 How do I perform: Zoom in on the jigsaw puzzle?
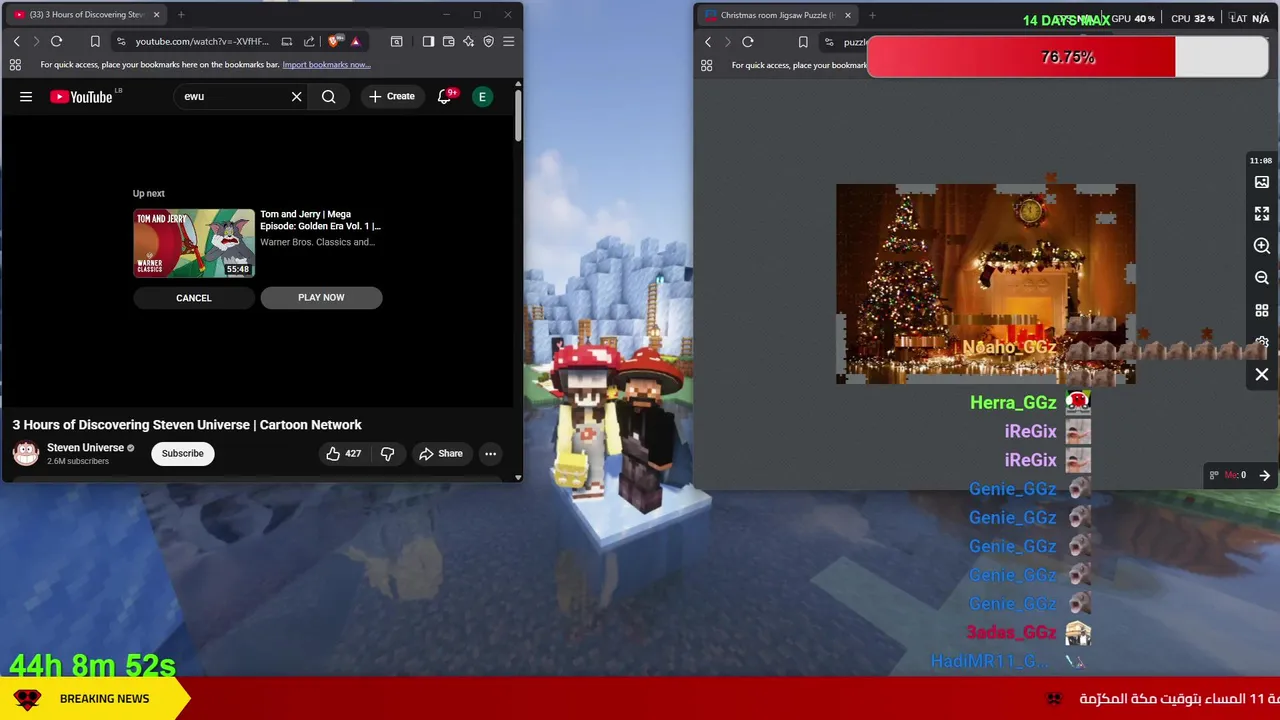(1262, 246)
